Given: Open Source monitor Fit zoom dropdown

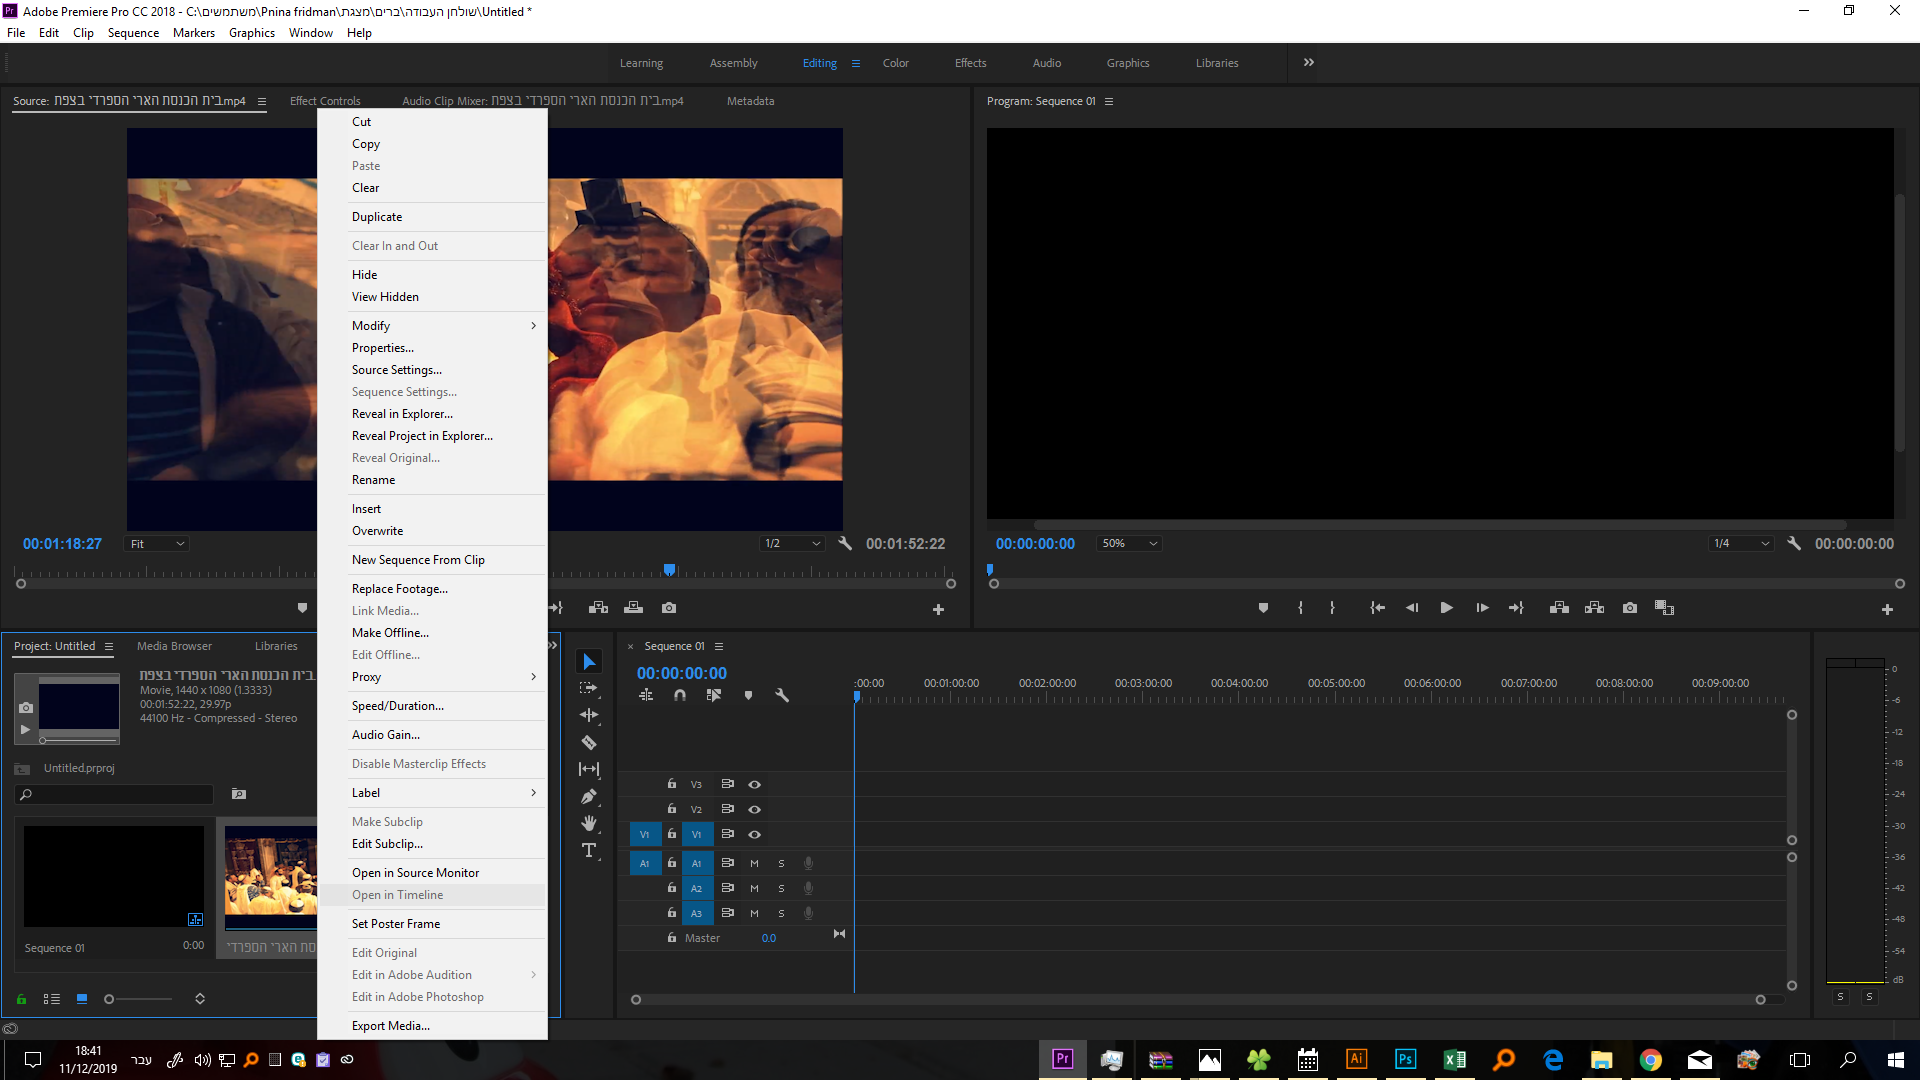Looking at the screenshot, I should [158, 544].
